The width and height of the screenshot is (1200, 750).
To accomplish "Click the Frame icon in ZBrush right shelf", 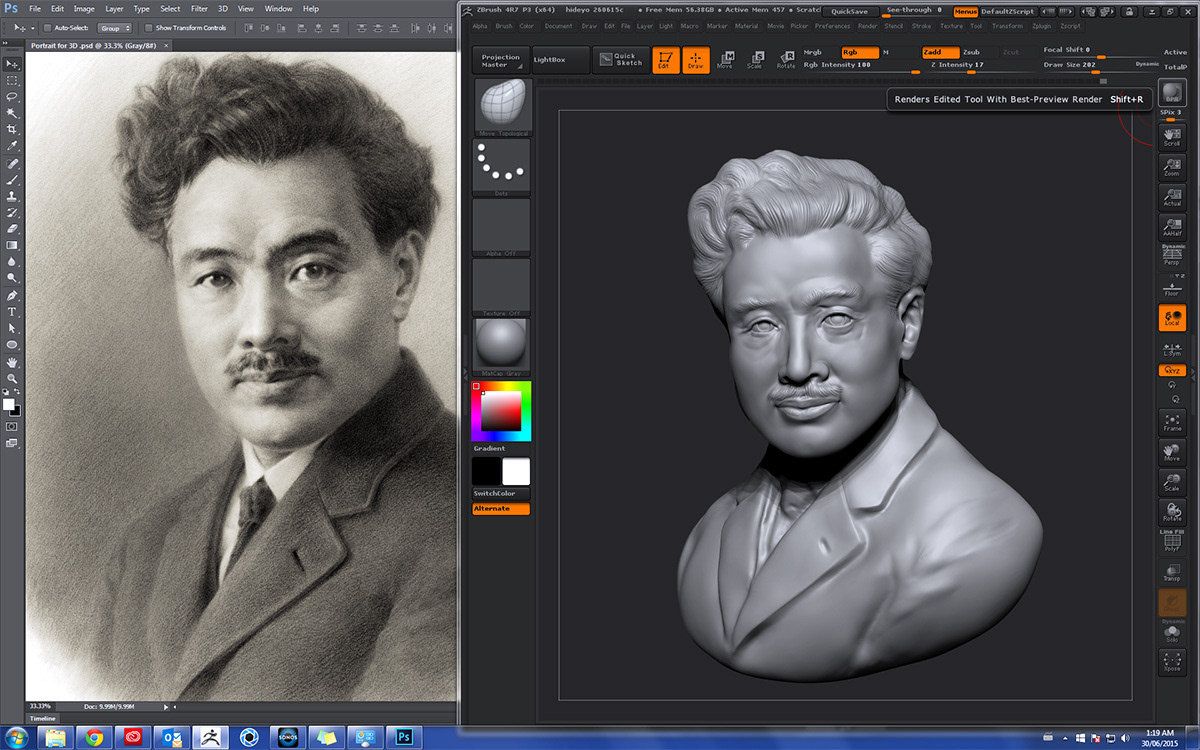I will tap(1171, 422).
